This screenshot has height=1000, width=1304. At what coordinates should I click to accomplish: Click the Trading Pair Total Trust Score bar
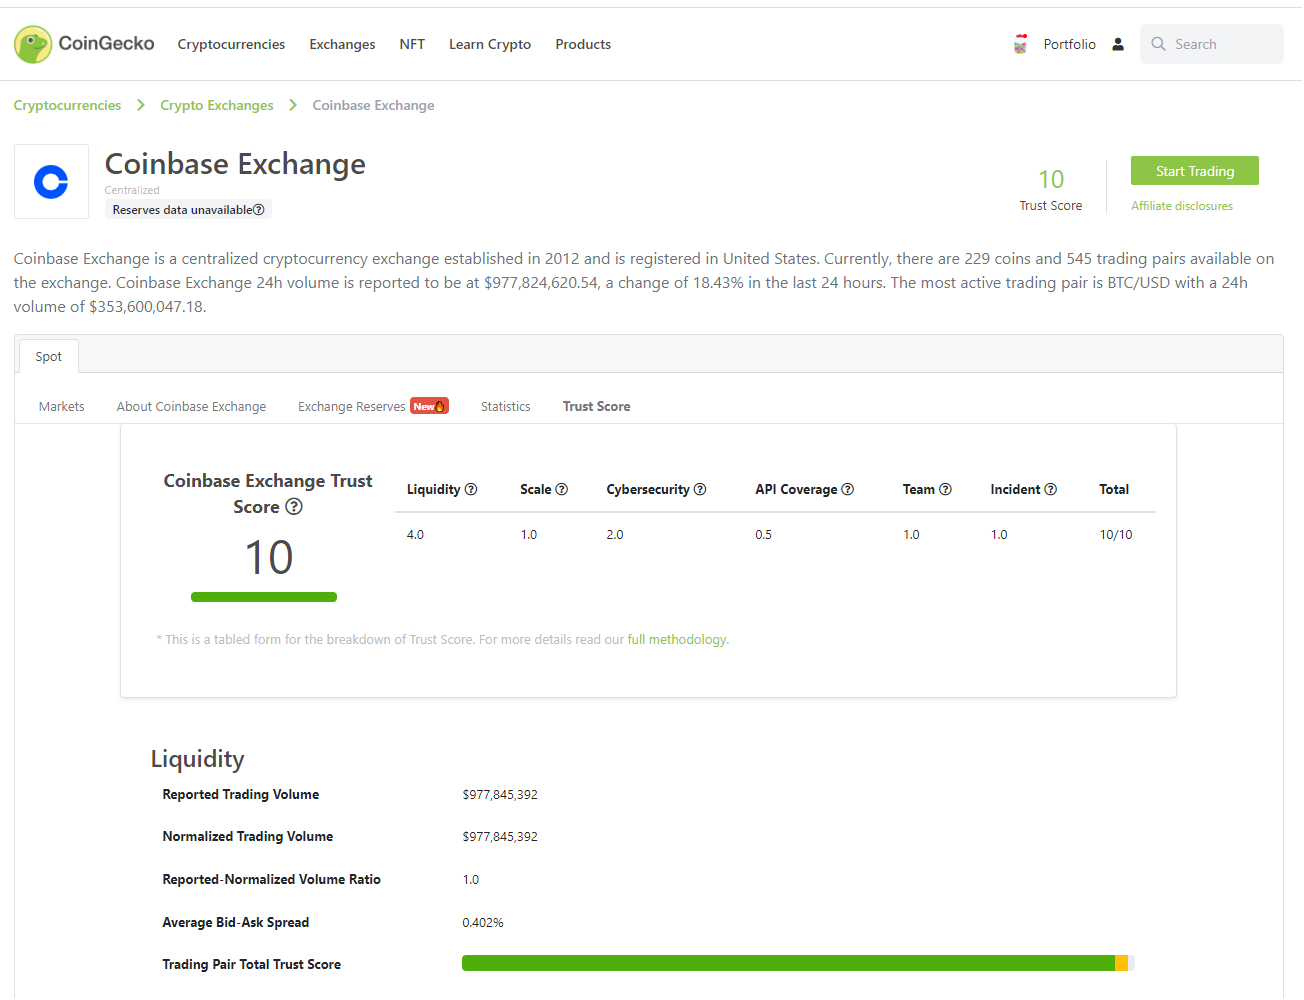point(798,963)
